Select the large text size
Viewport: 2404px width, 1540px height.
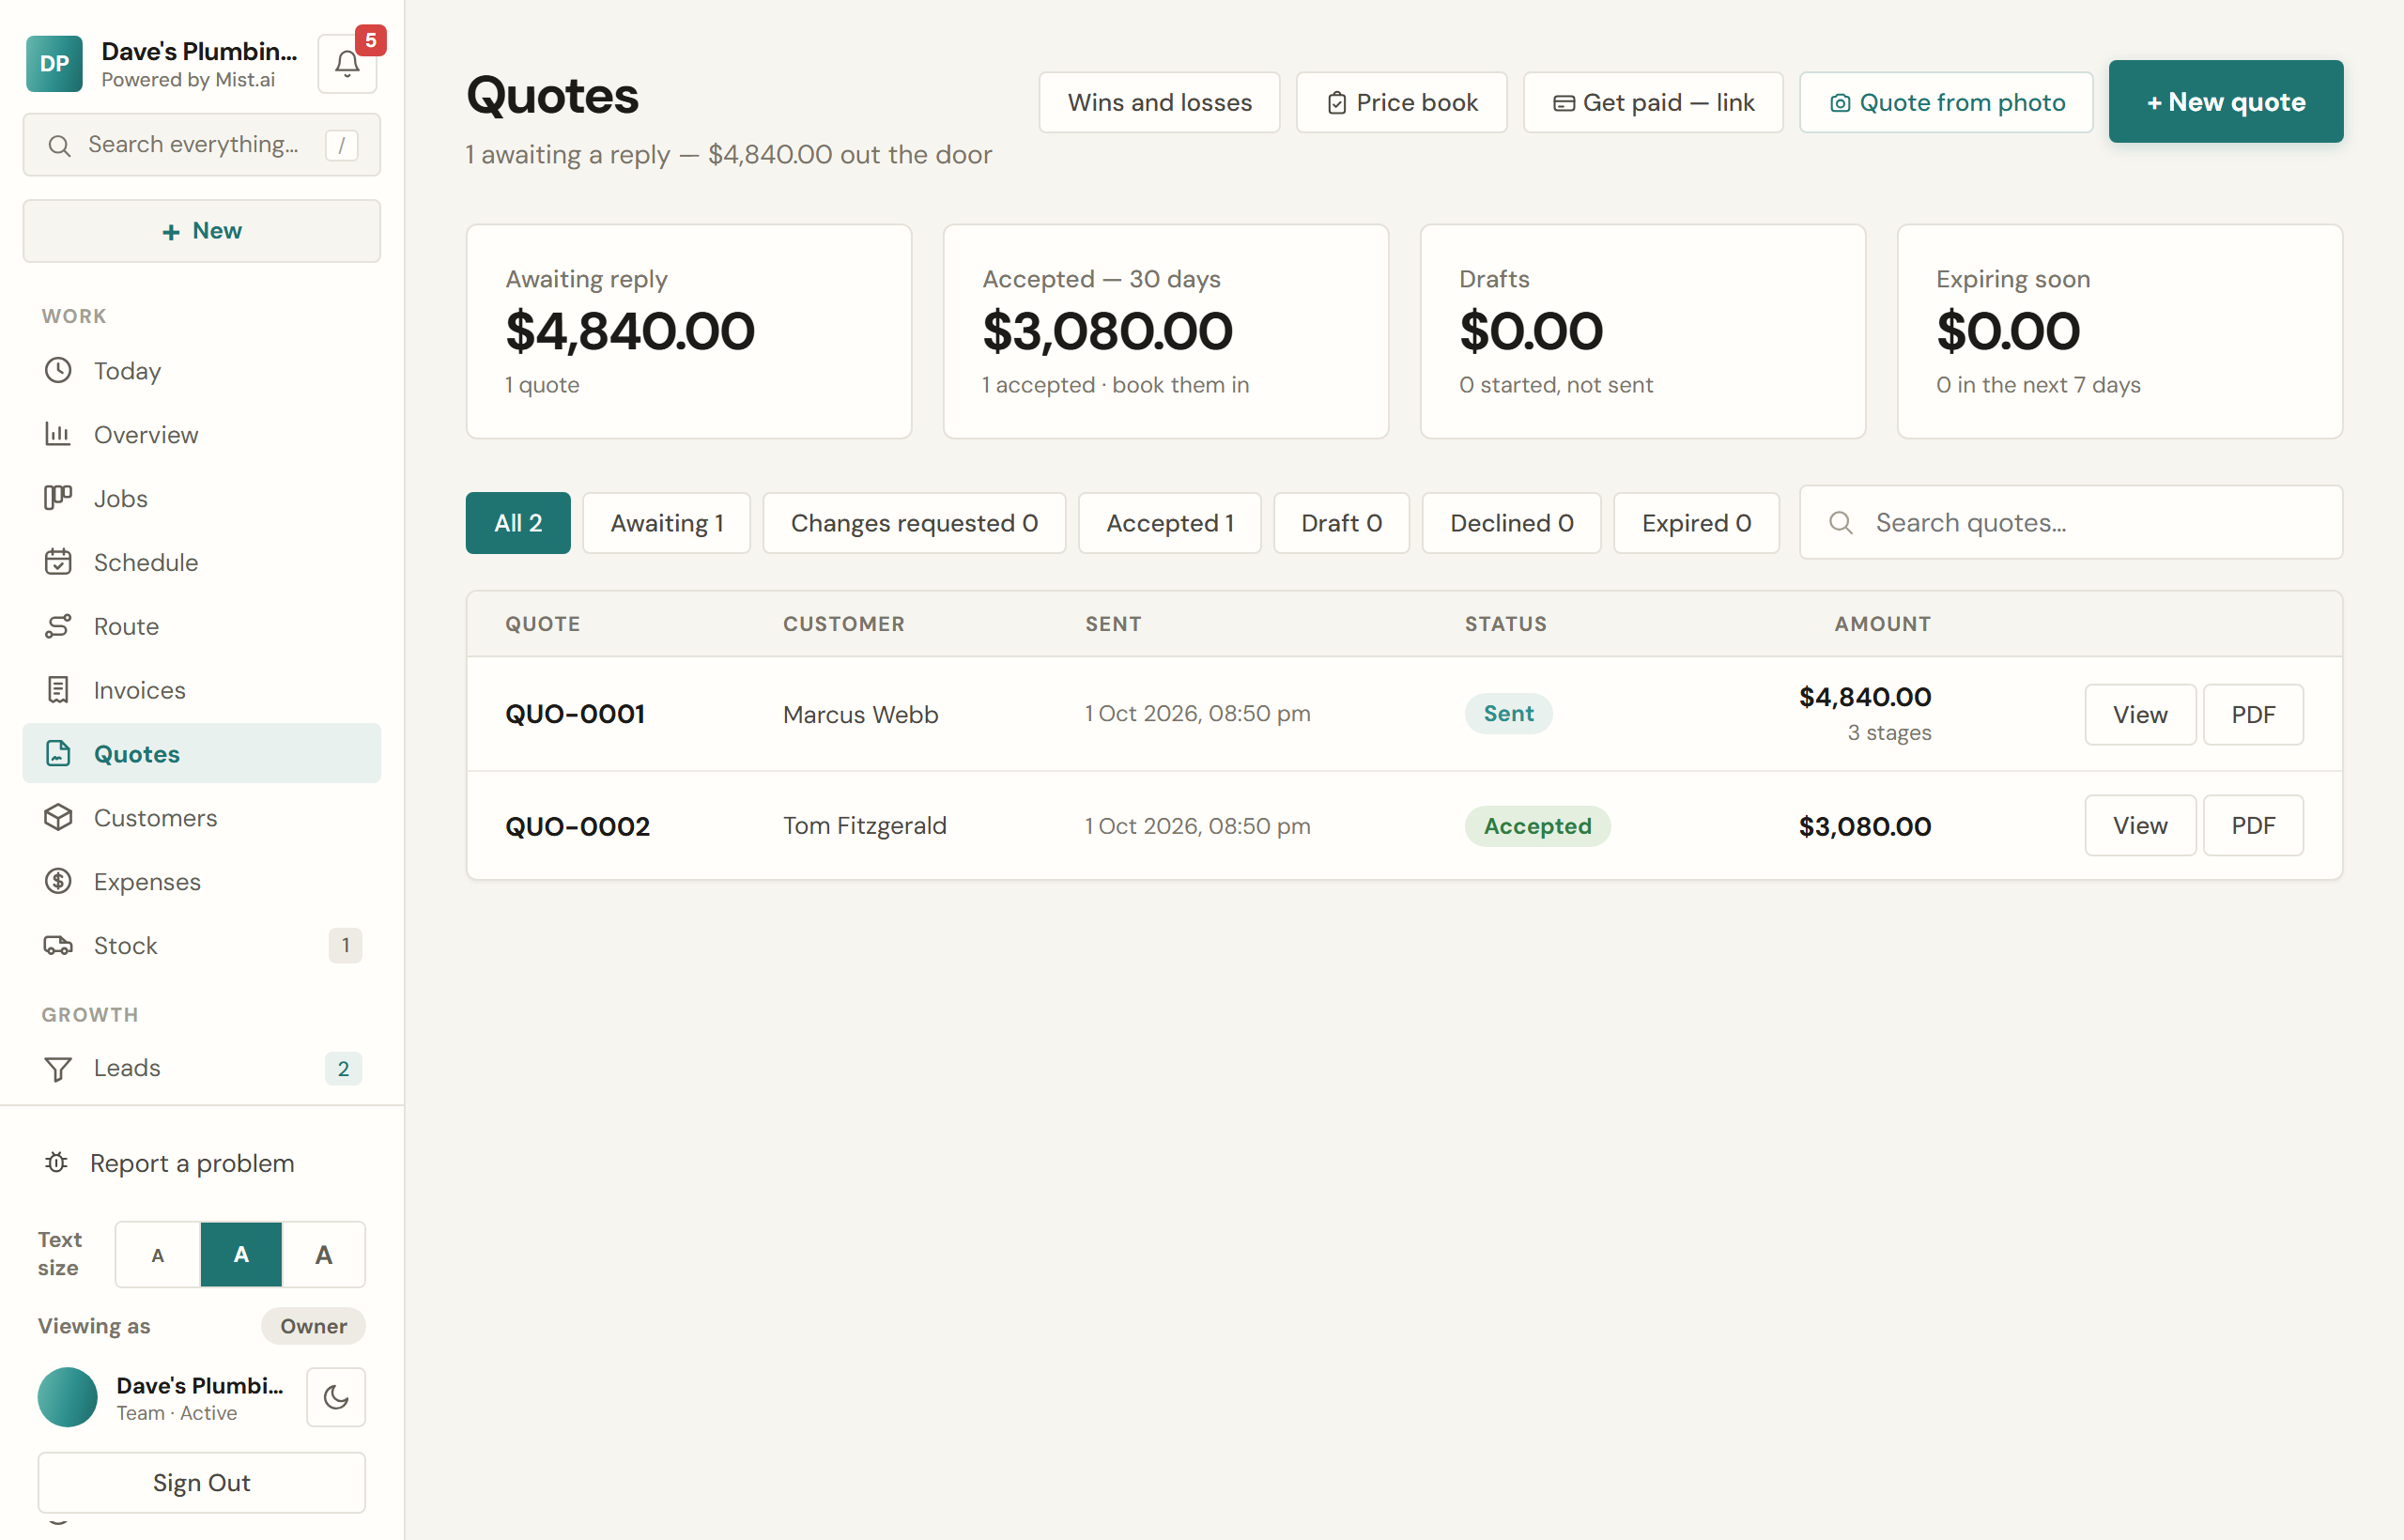coord(324,1254)
